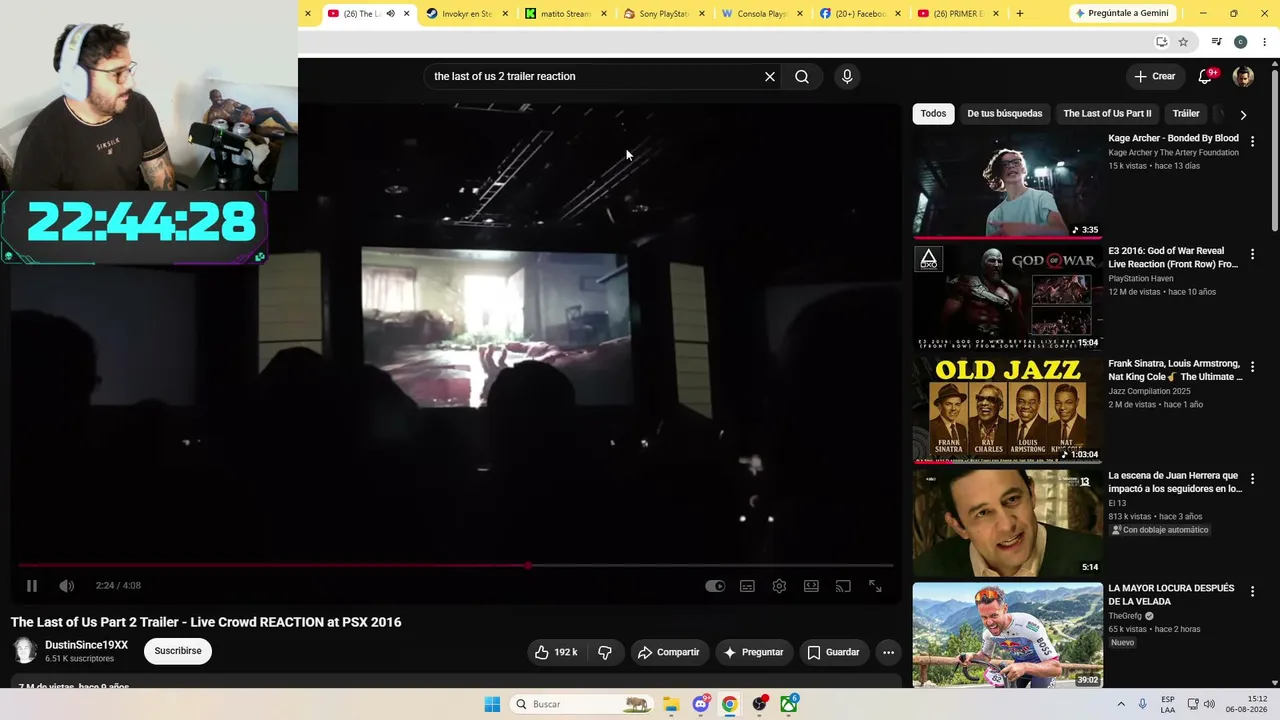The width and height of the screenshot is (1280, 720).
Task: Click Pregúntale a Gemini button
Action: [1121, 13]
